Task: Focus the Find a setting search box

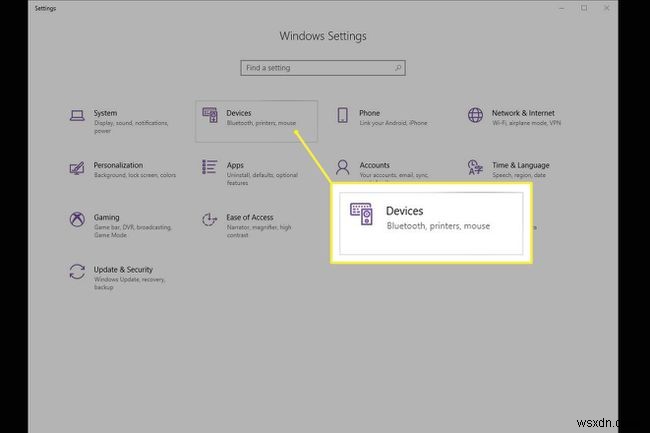Action: (323, 68)
